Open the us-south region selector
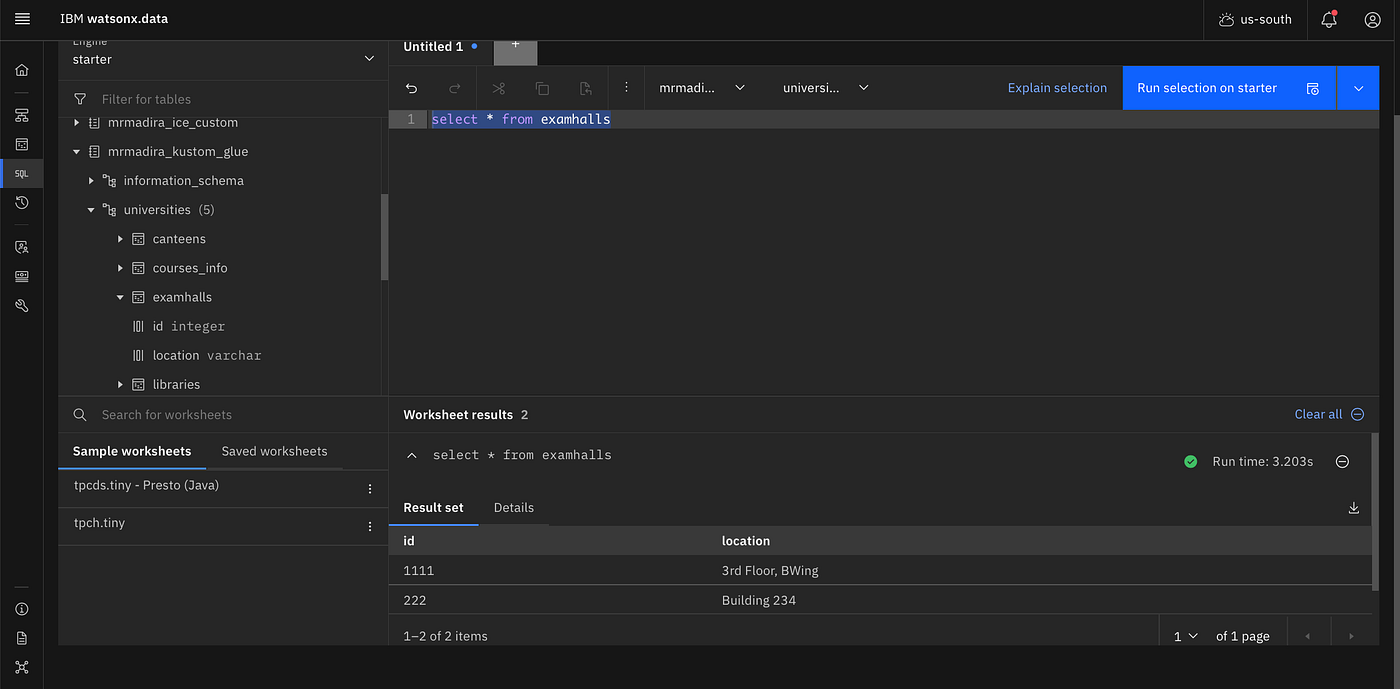The width and height of the screenshot is (1400, 689). pos(1255,19)
